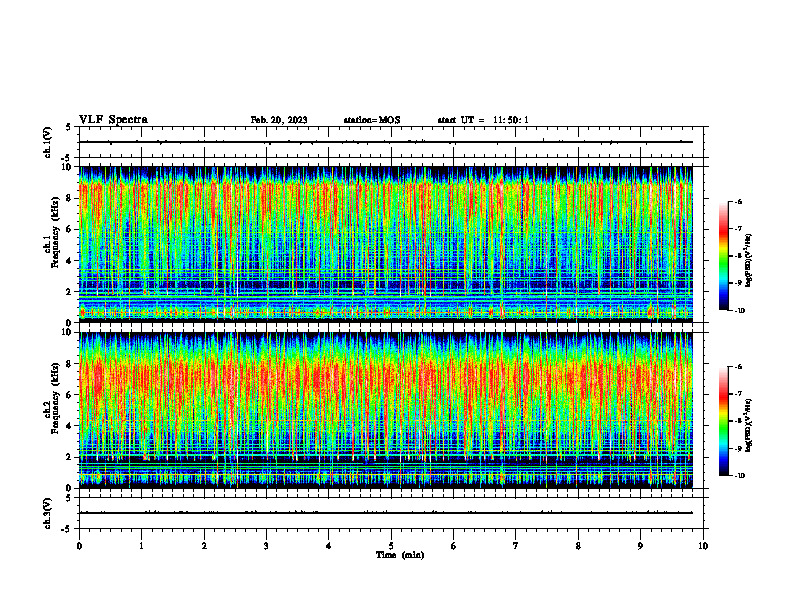Click the "Time (min)" axis label

(x=400, y=555)
